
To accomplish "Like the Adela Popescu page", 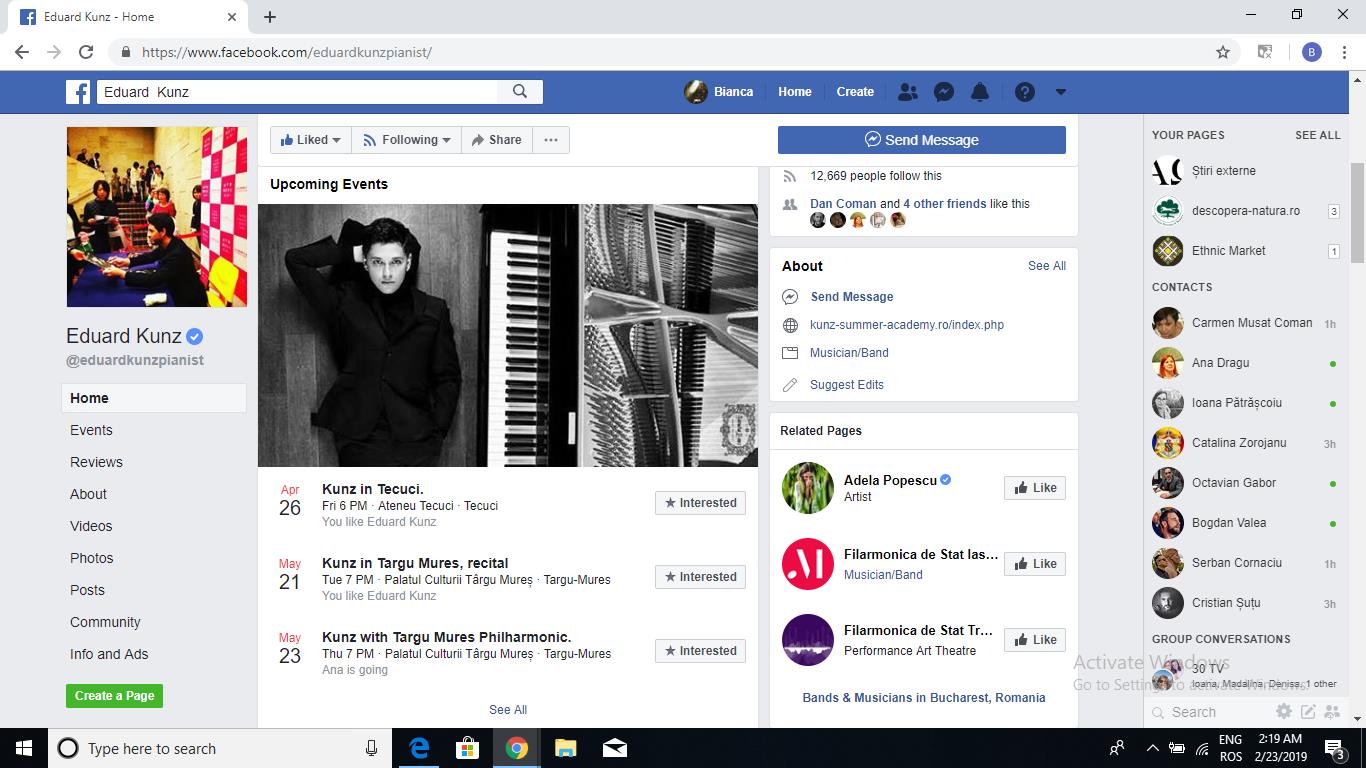I will tap(1035, 488).
